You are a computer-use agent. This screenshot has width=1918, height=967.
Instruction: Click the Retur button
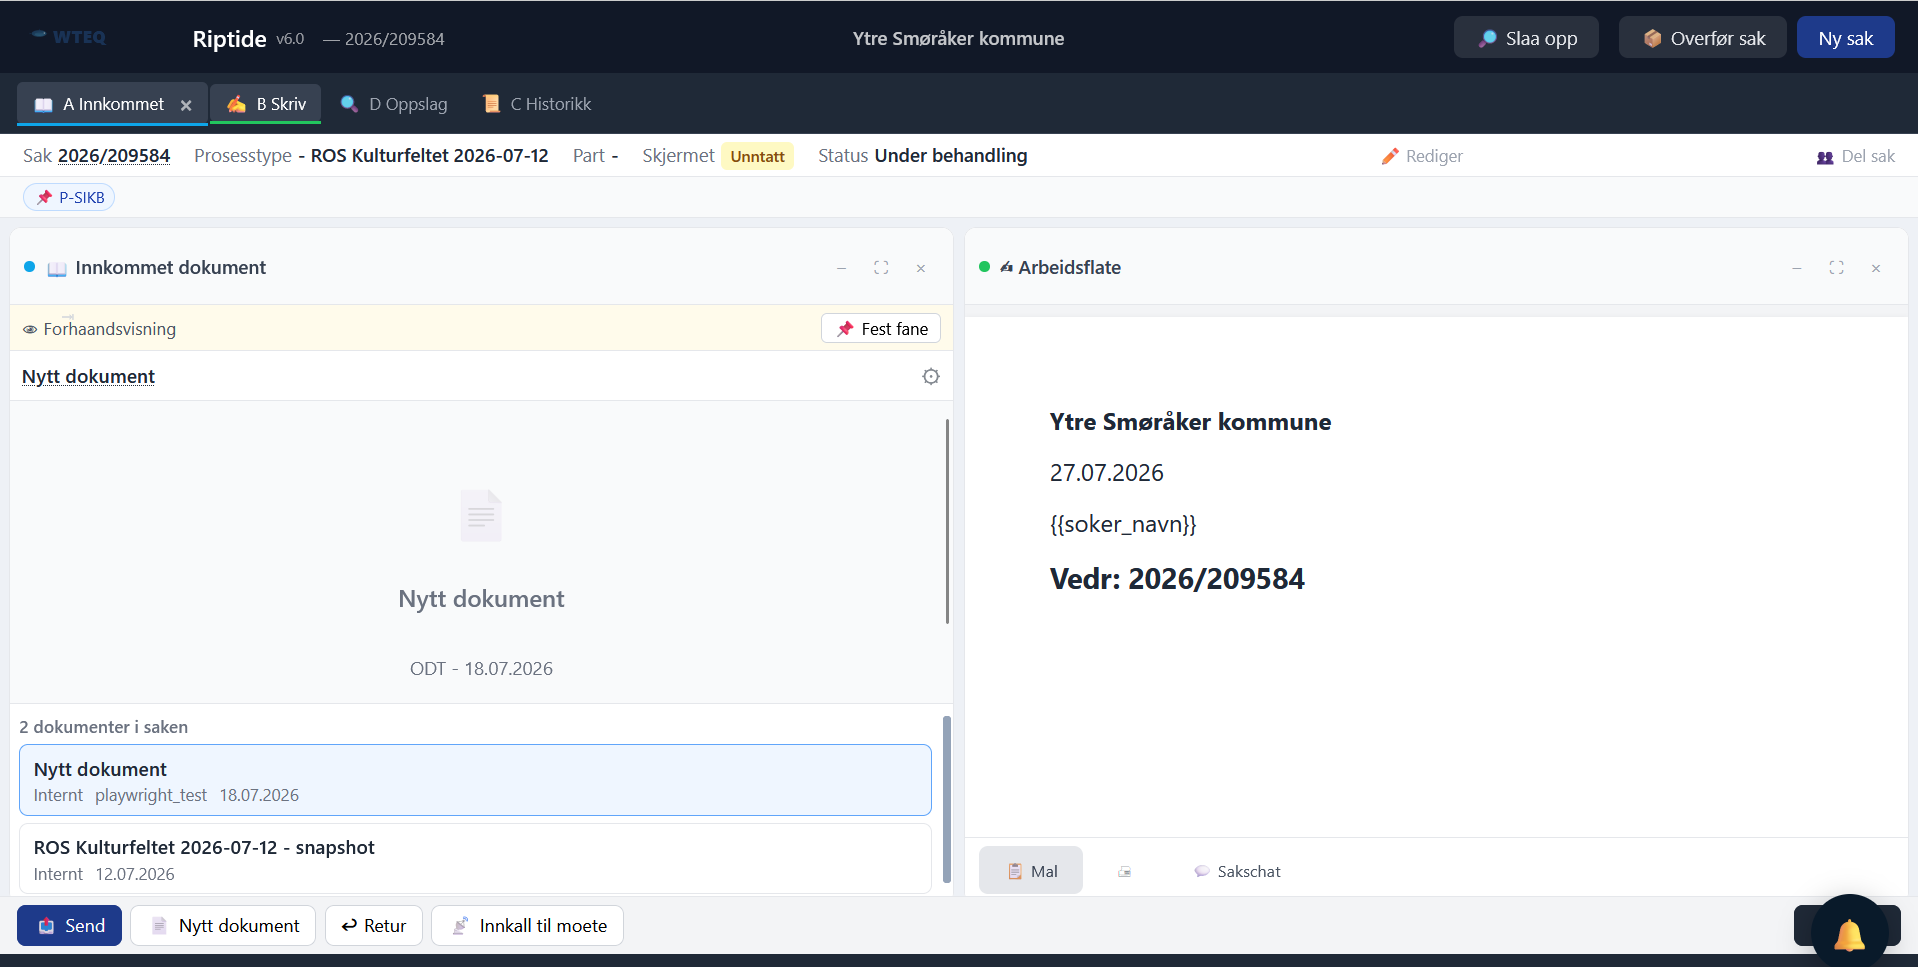coord(374,926)
